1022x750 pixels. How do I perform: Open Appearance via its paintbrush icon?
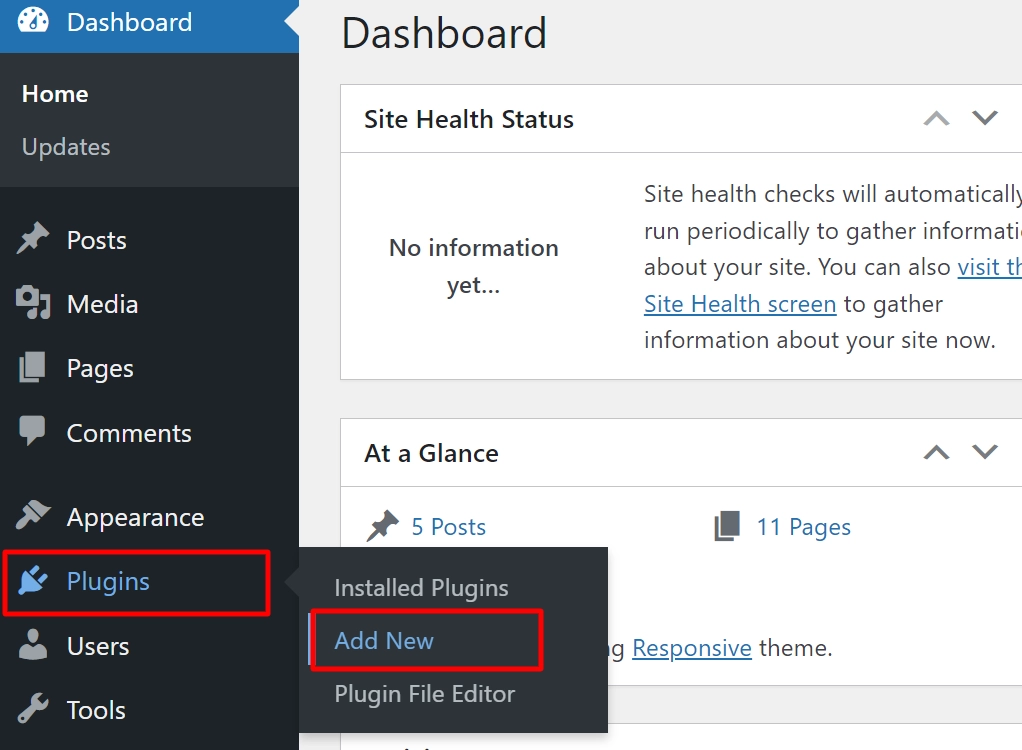(x=32, y=517)
